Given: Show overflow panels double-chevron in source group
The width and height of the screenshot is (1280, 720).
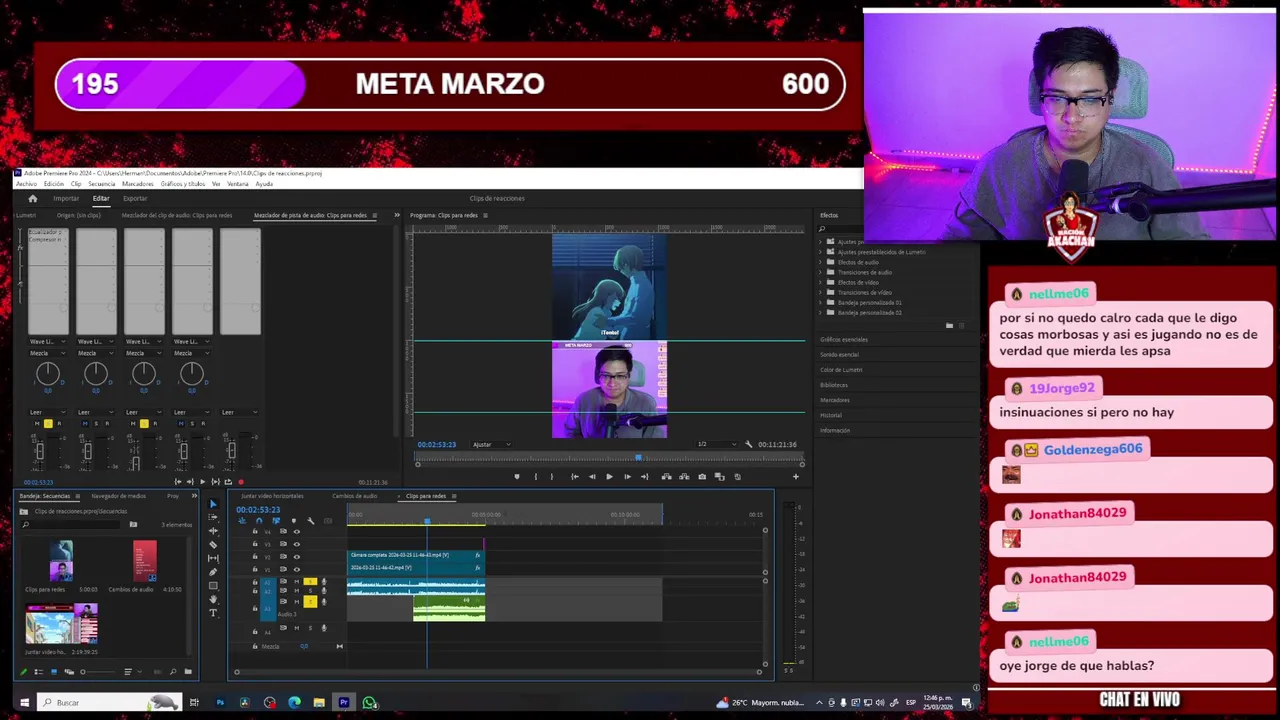Looking at the screenshot, I should 396,215.
